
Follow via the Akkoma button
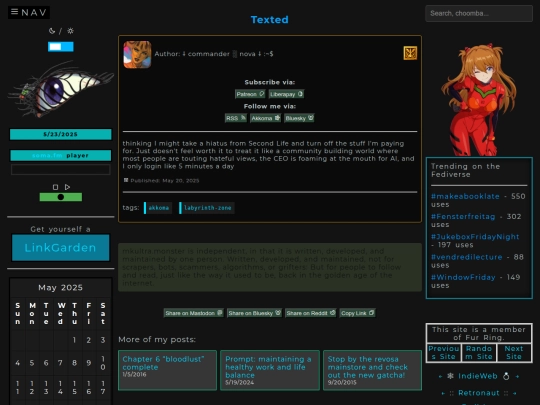266,118
